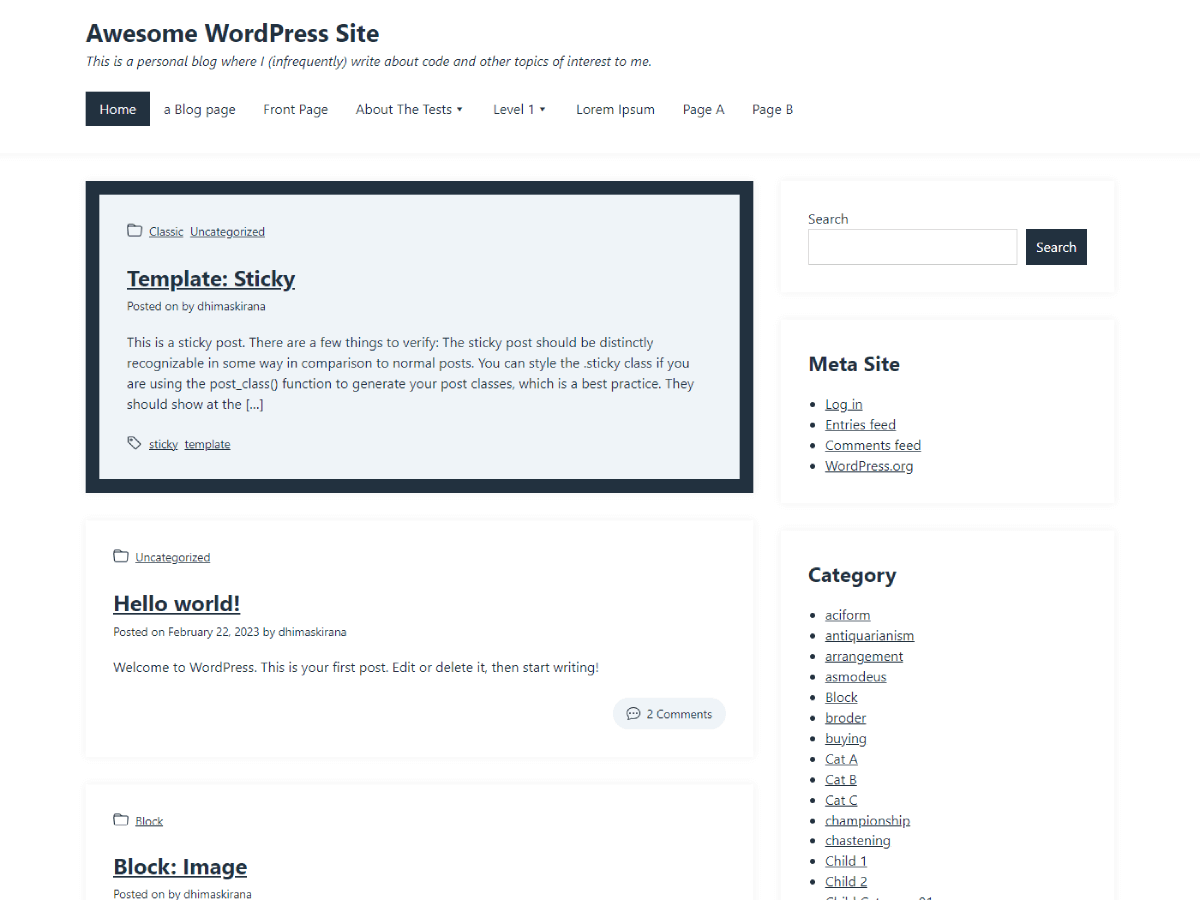Open the Home menu item

(118, 109)
